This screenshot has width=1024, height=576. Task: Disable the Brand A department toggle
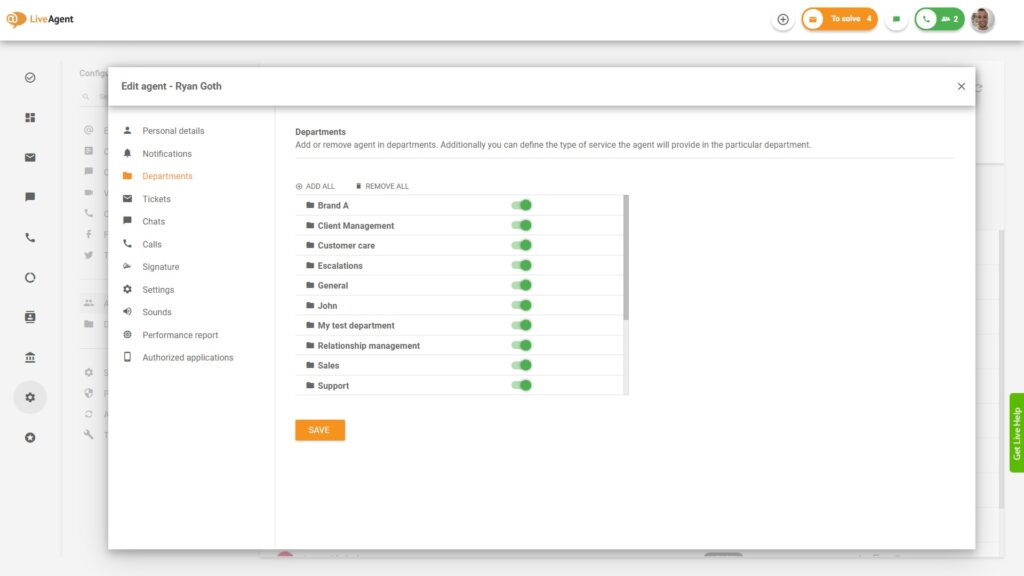click(x=521, y=205)
